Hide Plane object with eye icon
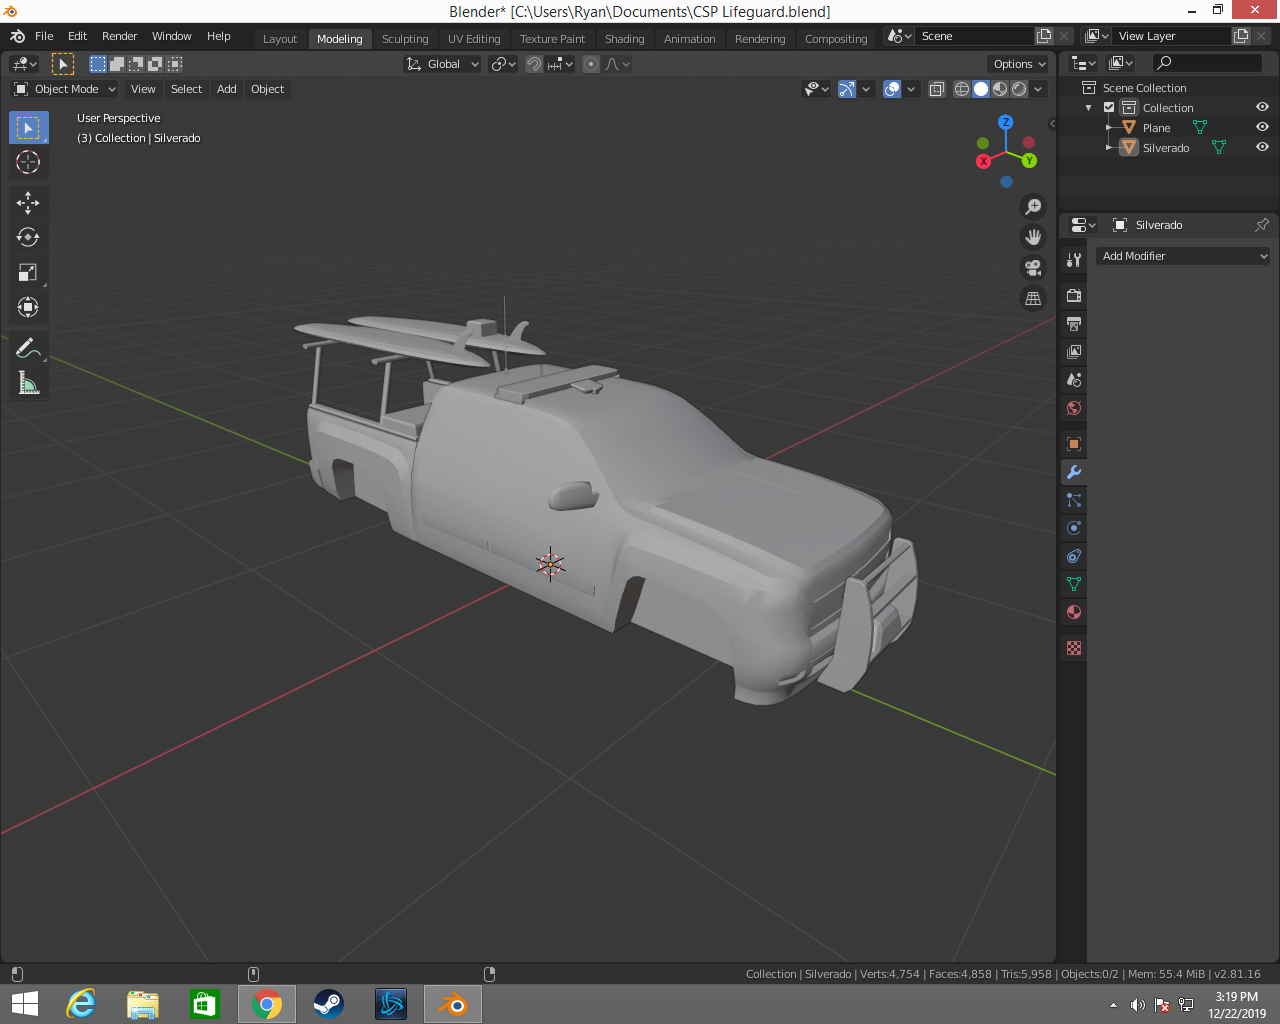 pos(1262,127)
